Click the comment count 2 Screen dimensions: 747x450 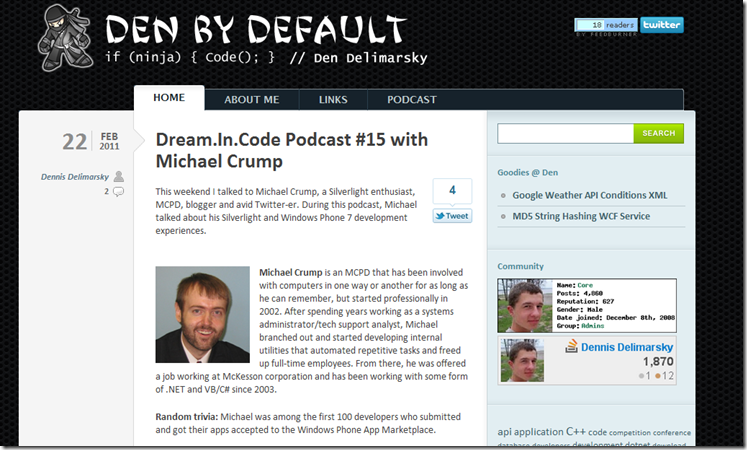[107, 191]
